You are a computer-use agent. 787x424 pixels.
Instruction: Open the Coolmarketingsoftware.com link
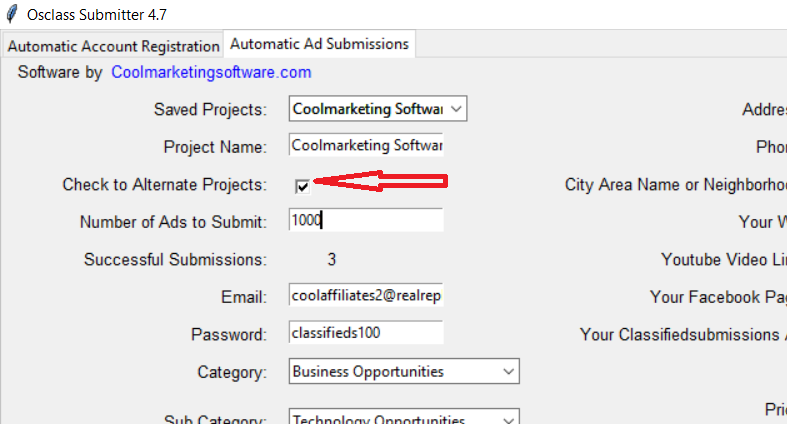pos(211,72)
